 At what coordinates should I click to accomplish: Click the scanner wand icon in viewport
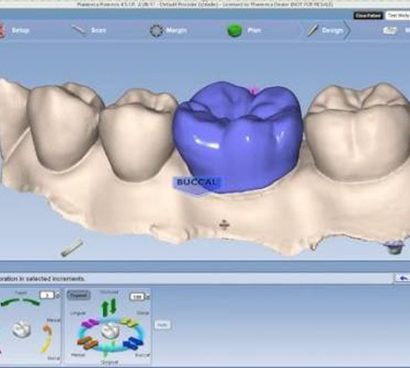pyautogui.click(x=72, y=248)
